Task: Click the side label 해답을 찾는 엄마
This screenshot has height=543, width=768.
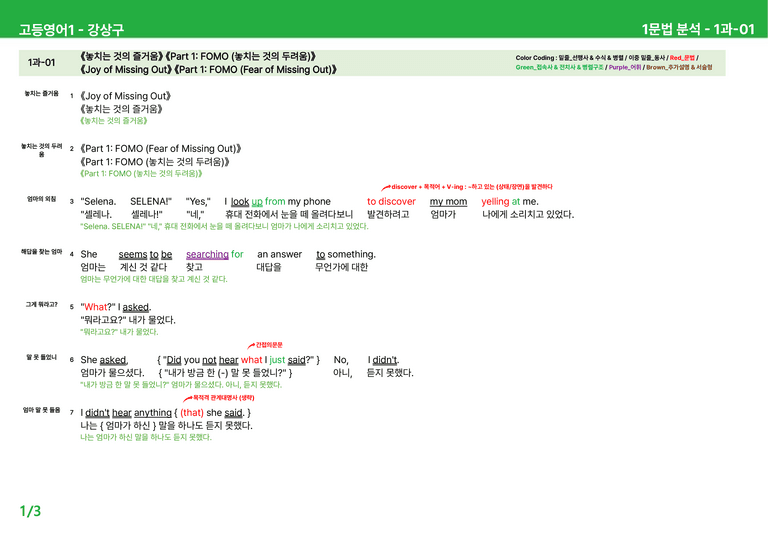Action: pyautogui.click(x=41, y=252)
